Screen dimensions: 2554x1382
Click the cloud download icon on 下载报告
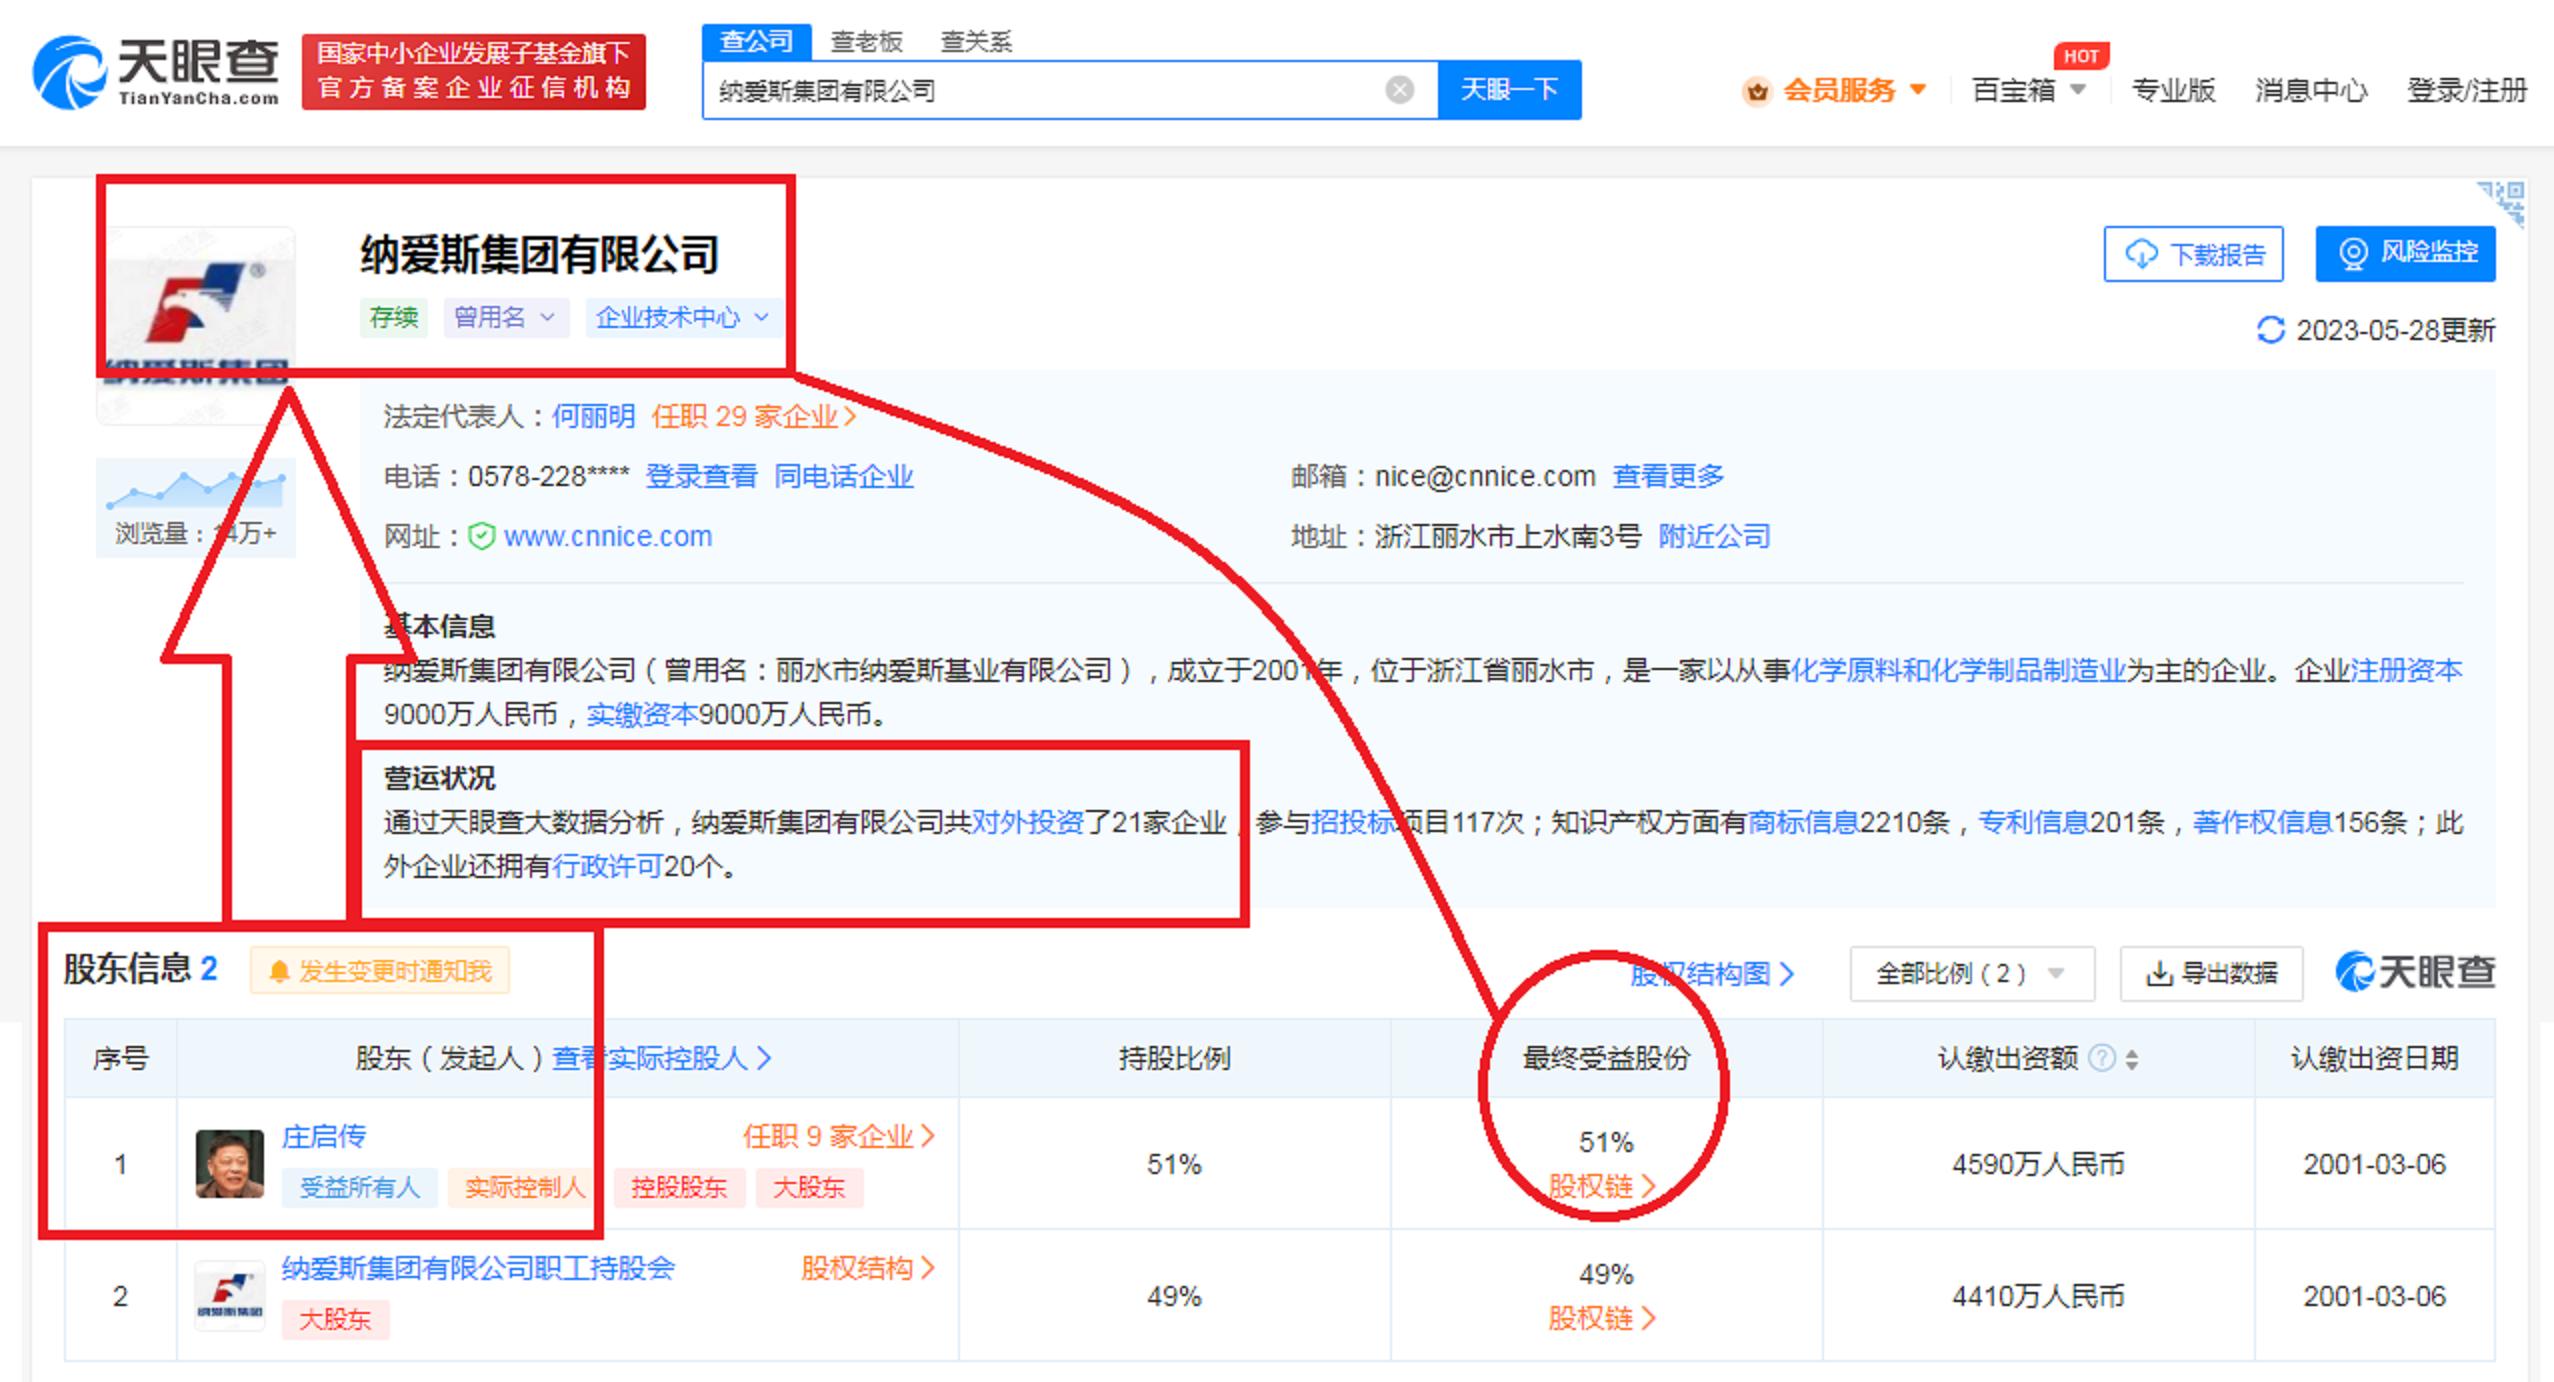[x=2140, y=255]
